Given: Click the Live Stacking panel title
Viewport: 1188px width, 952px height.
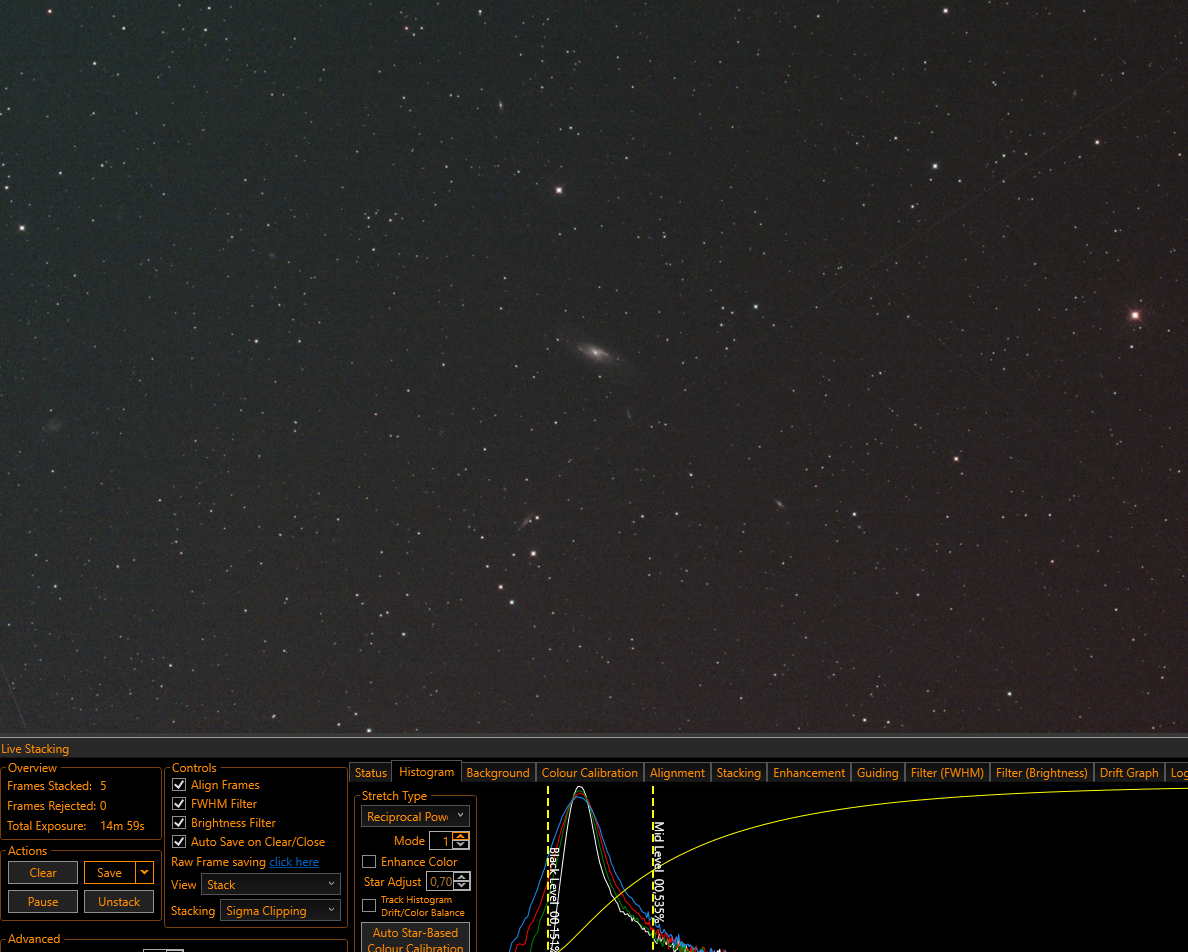Looking at the screenshot, I should point(35,748).
